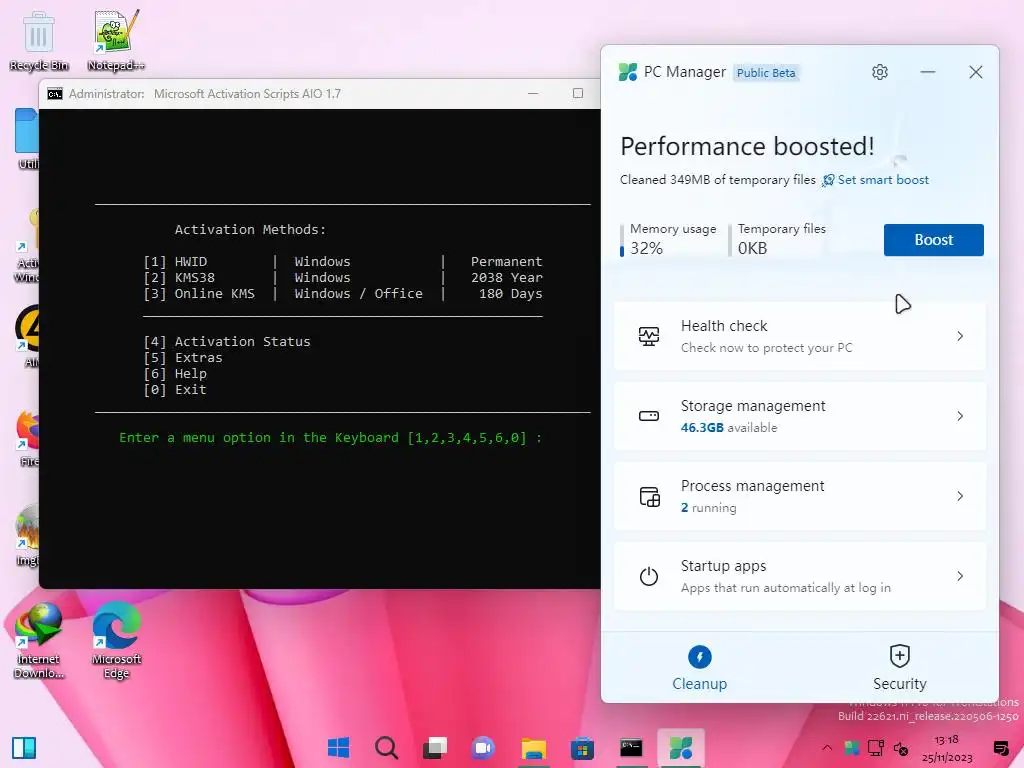Open Microsoft Store from taskbar

pyautogui.click(x=582, y=748)
